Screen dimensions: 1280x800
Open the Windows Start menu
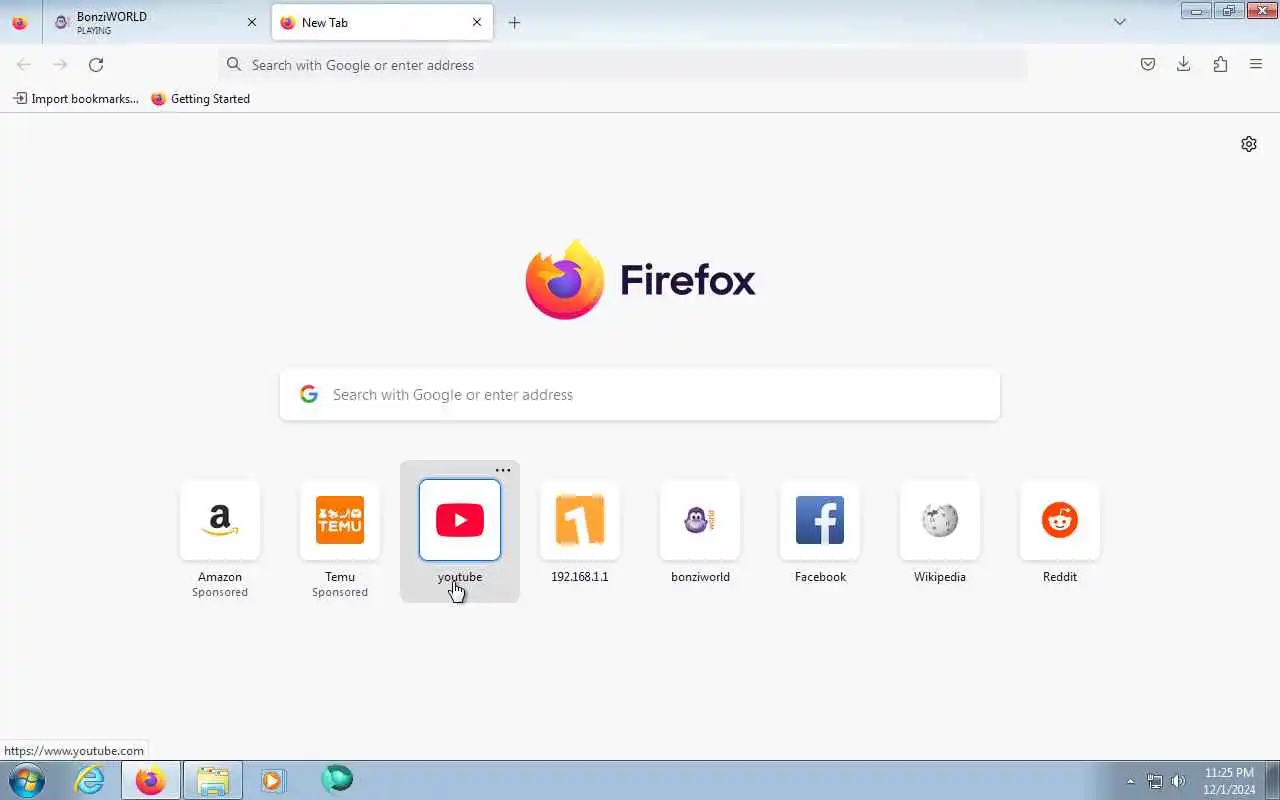click(x=27, y=780)
